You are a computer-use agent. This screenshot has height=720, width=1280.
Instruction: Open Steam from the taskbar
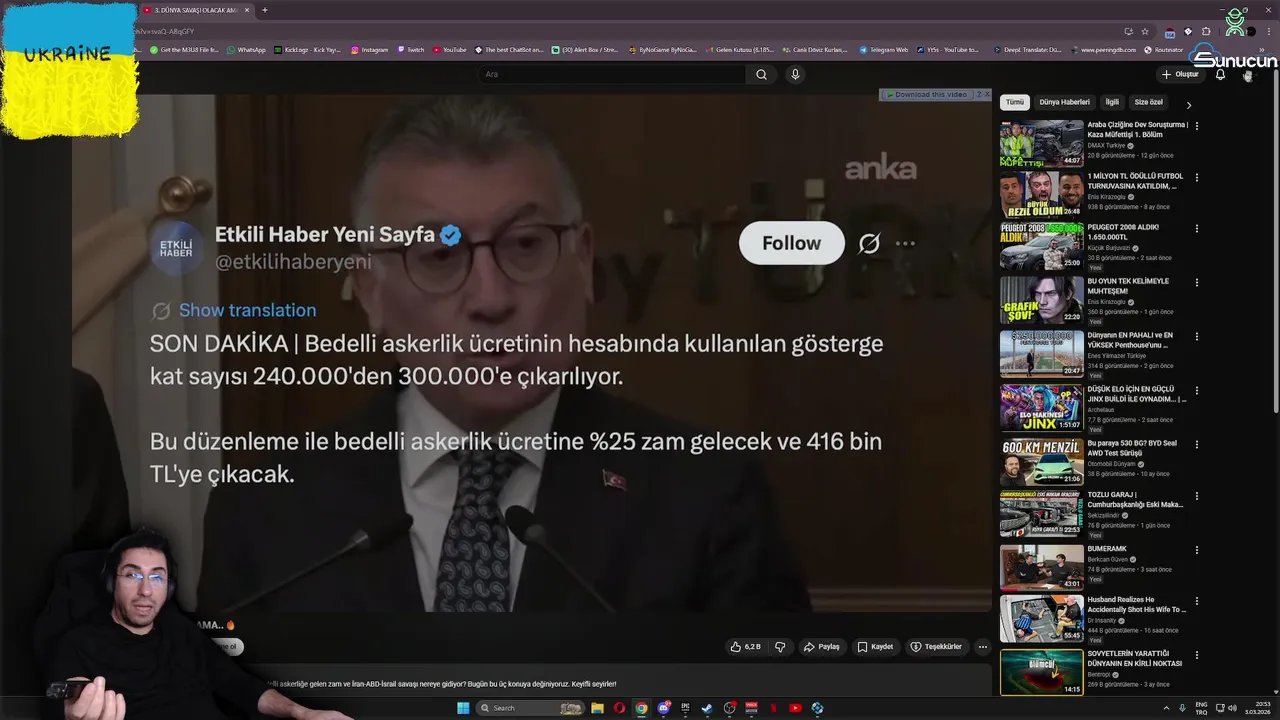click(x=707, y=708)
